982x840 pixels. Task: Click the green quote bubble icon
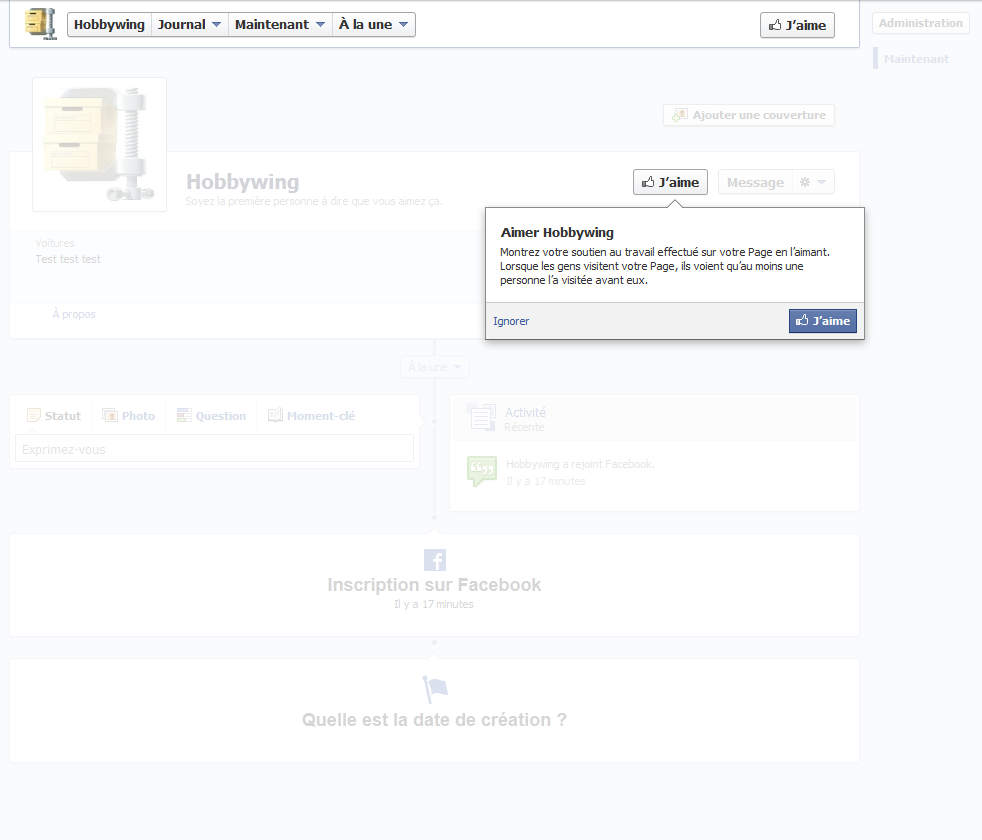click(x=482, y=472)
